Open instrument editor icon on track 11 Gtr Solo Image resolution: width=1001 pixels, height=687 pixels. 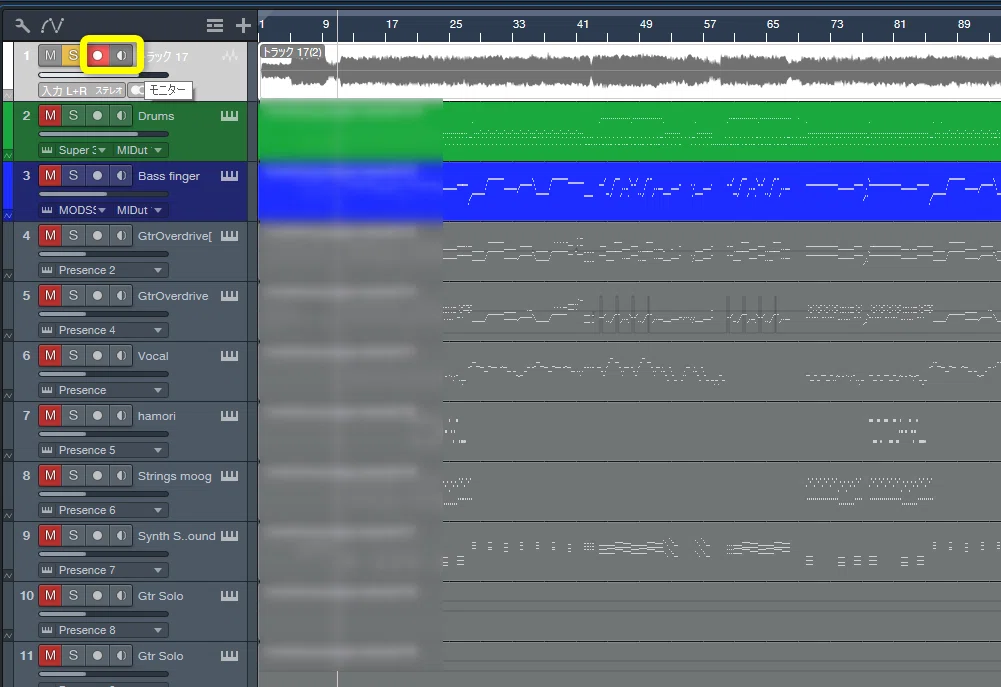pos(229,656)
